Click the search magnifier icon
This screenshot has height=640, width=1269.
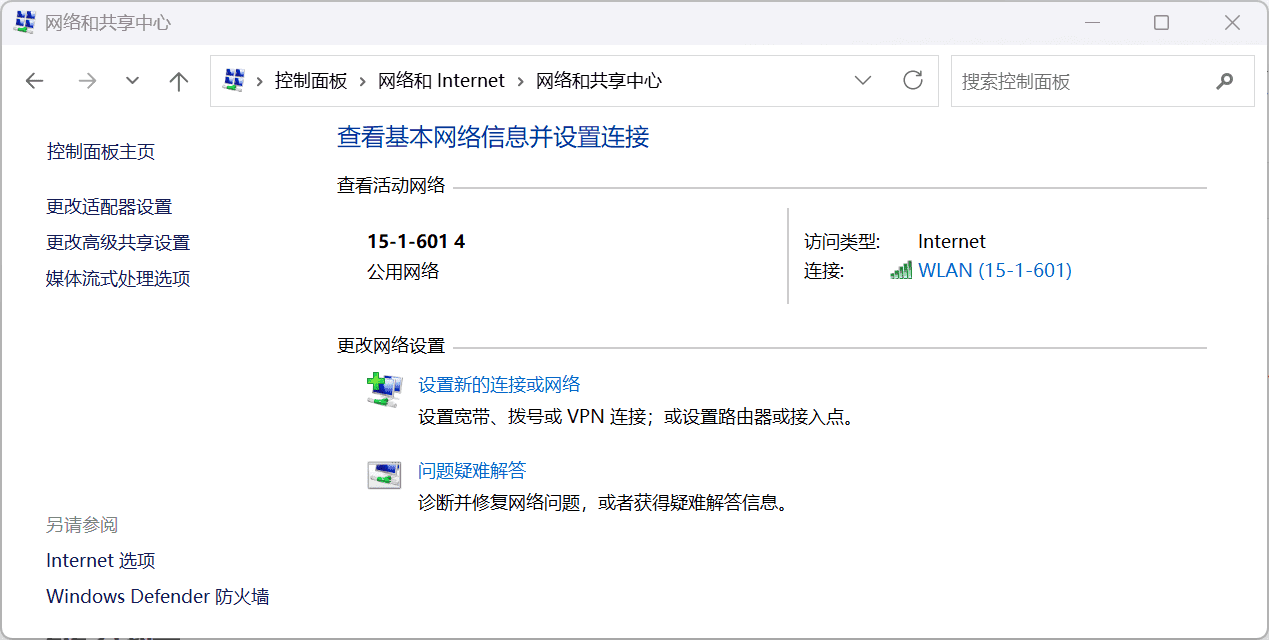click(x=1224, y=81)
